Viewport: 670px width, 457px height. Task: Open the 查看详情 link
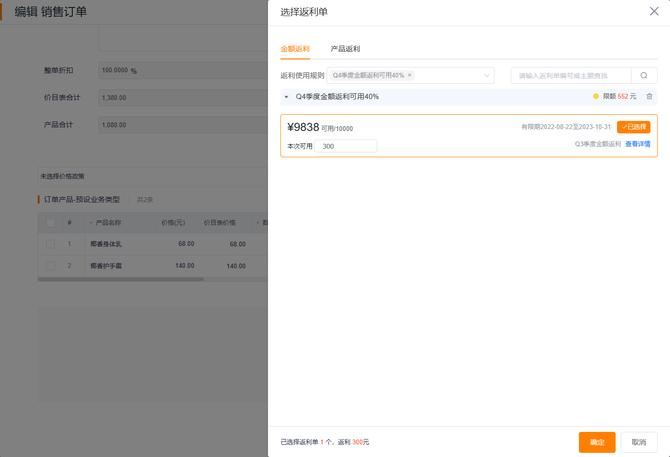click(637, 144)
